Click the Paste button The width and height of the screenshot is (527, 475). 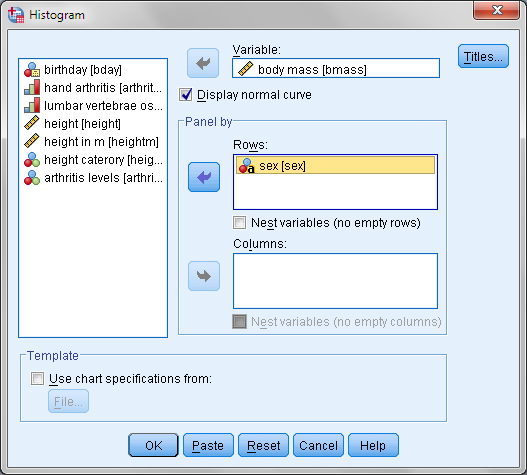[208, 445]
